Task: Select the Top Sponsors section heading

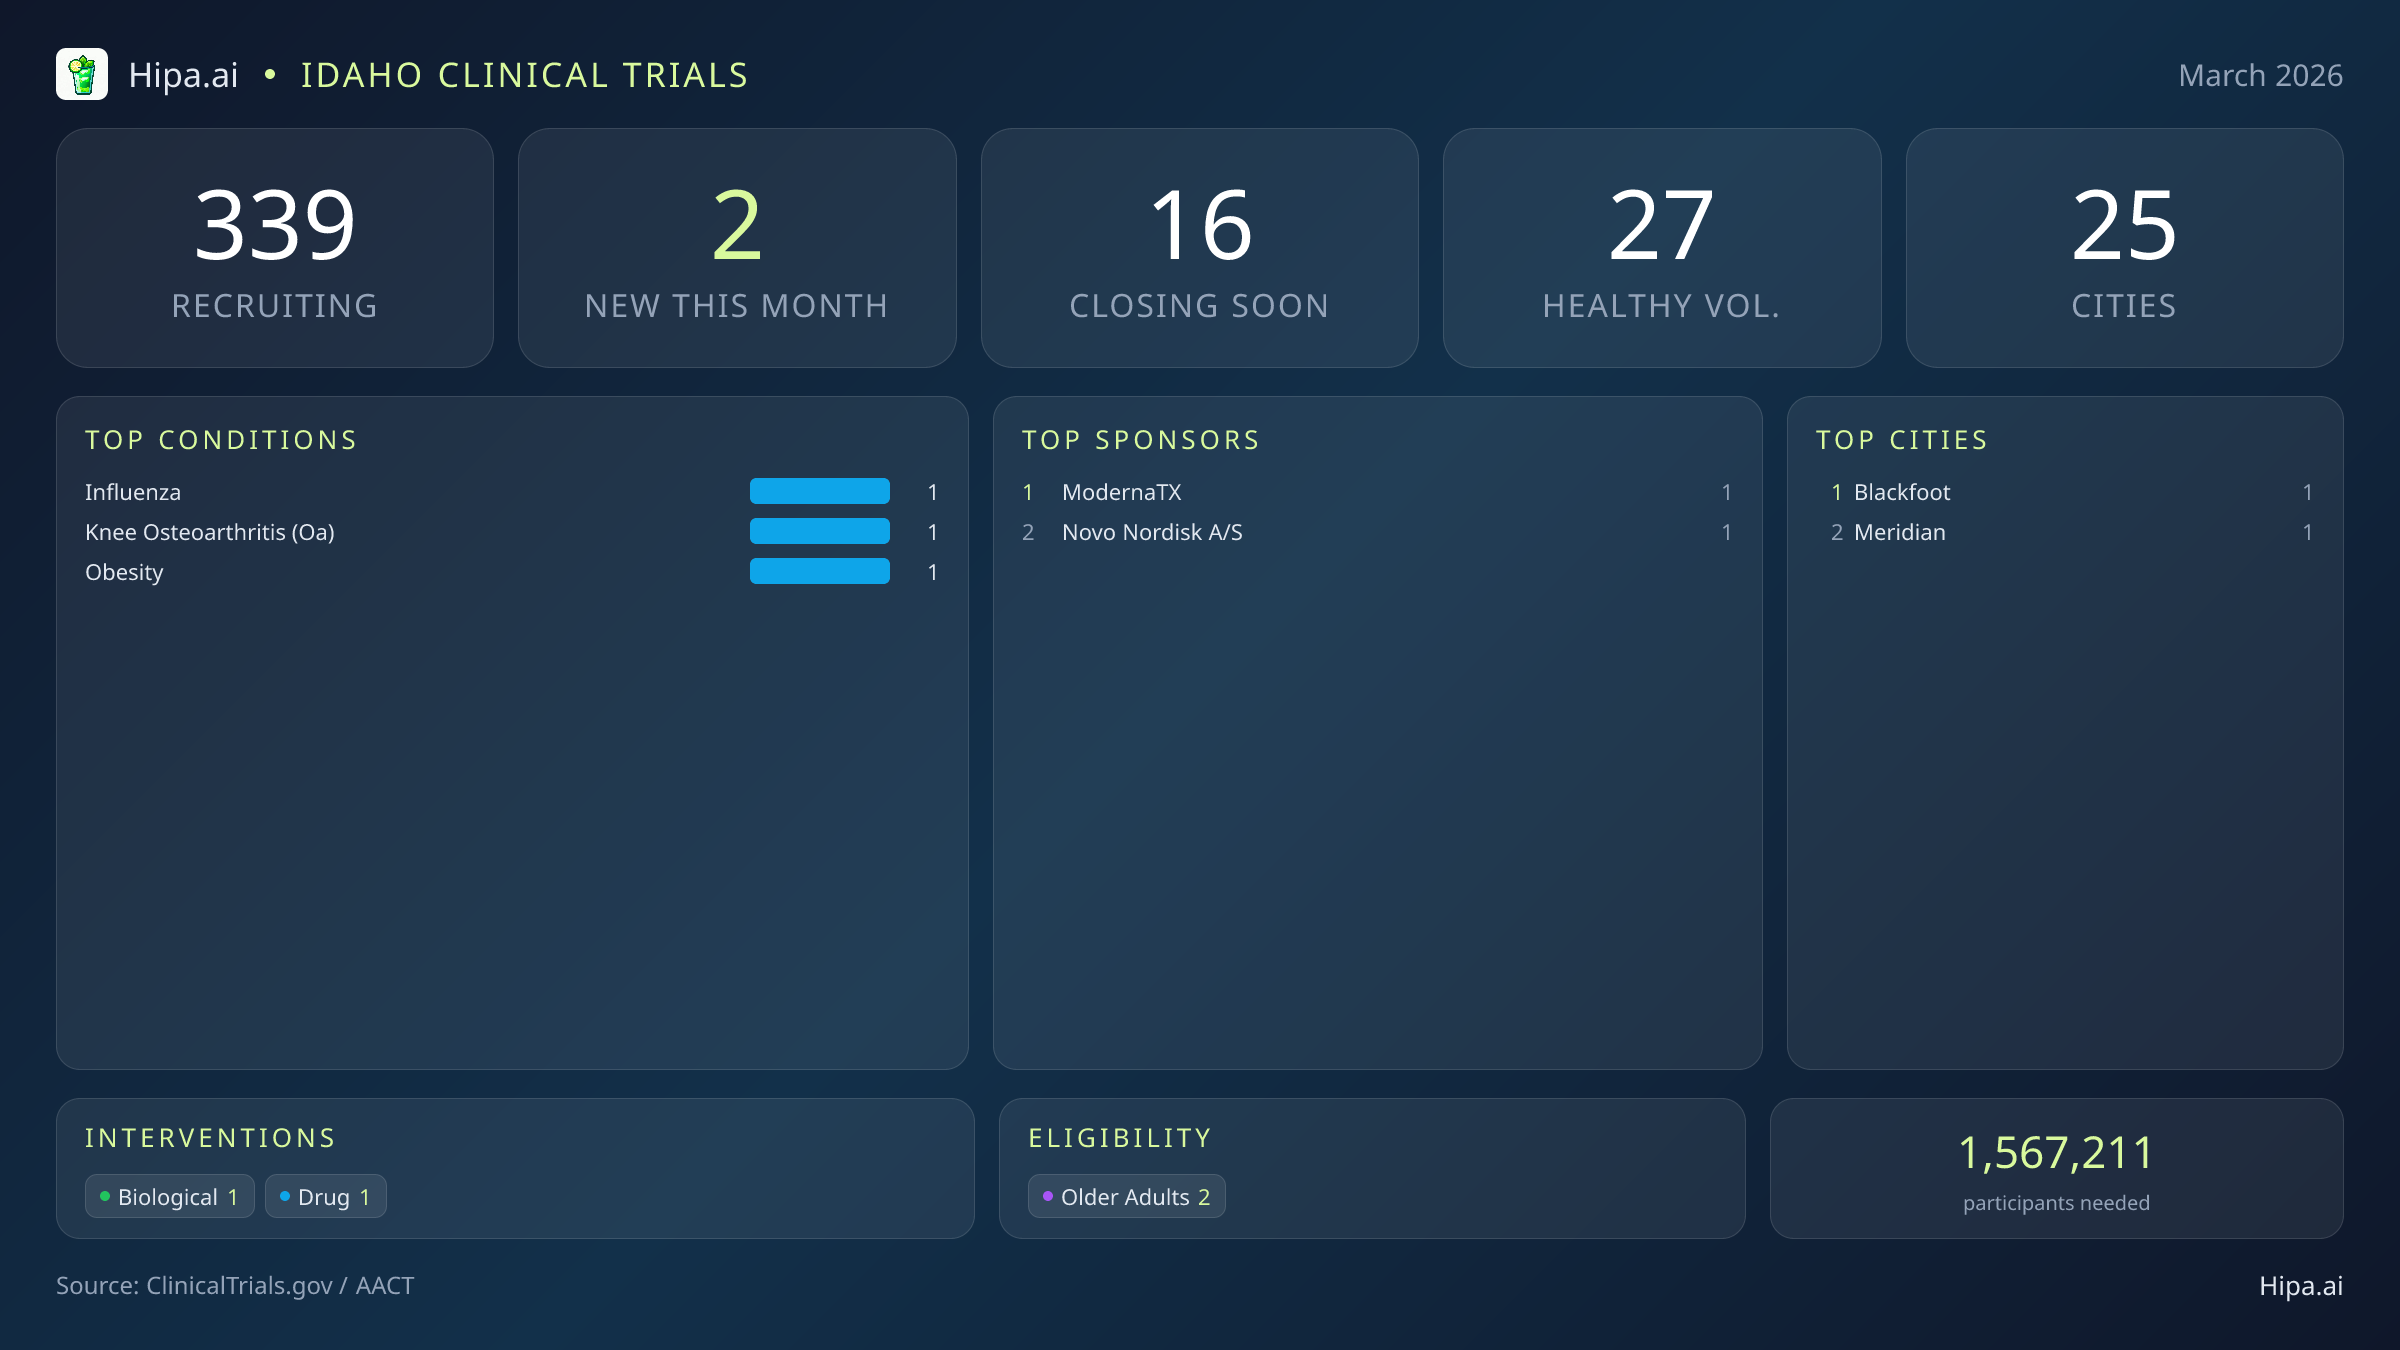Action: (1140, 439)
